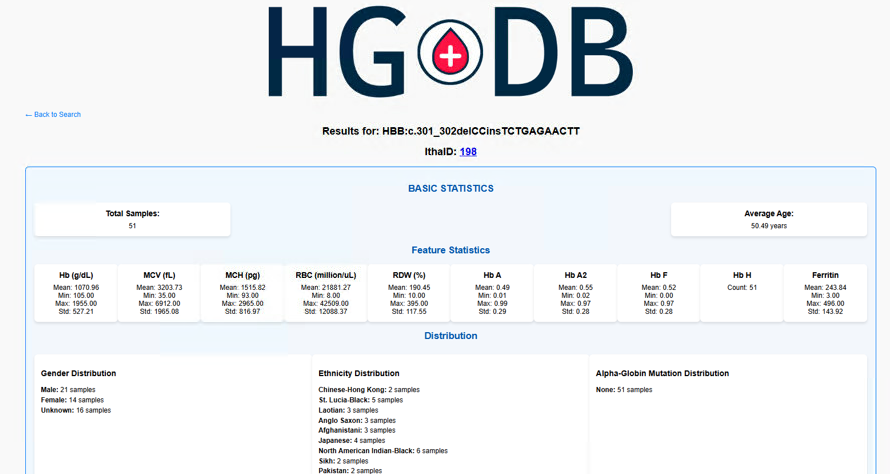Click Hb A2 mean value 0.55
The width and height of the screenshot is (890, 474).
point(576,288)
